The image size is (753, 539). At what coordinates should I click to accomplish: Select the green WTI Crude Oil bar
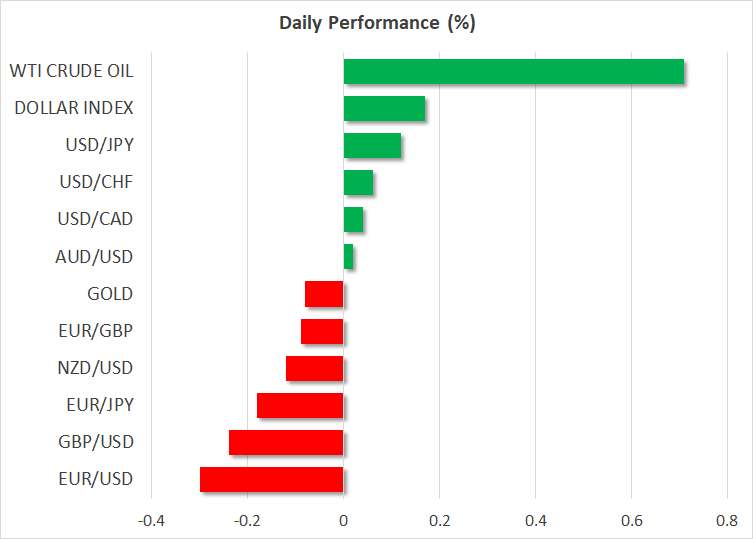(513, 72)
